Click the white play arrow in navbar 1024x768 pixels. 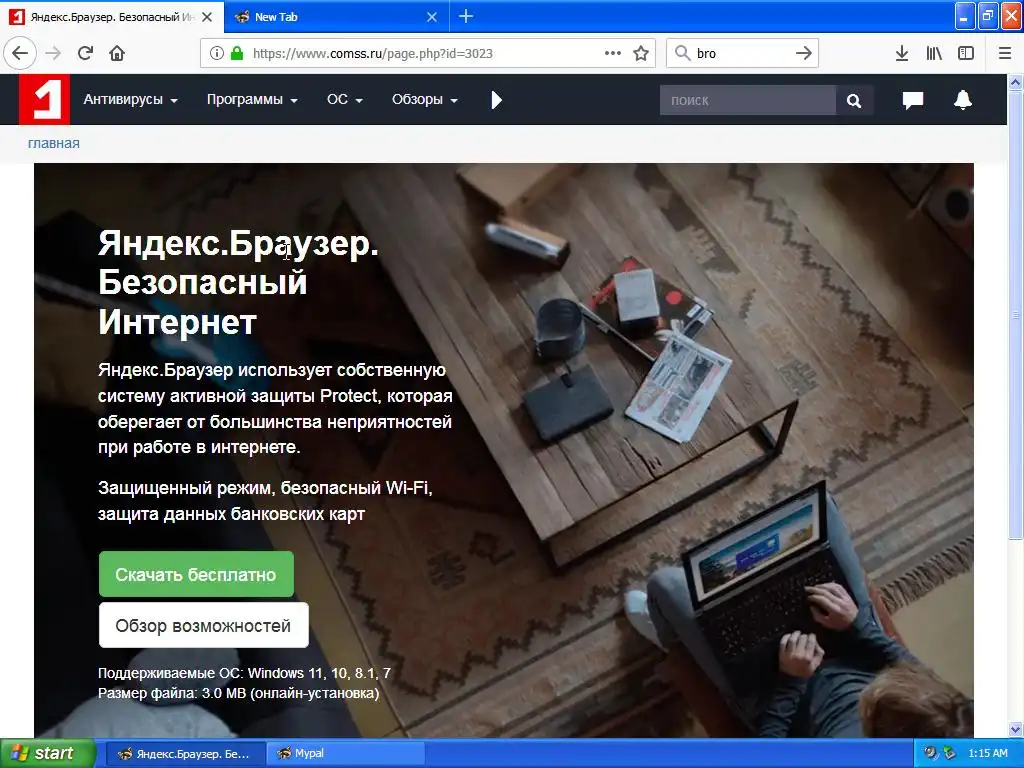[x=496, y=100]
